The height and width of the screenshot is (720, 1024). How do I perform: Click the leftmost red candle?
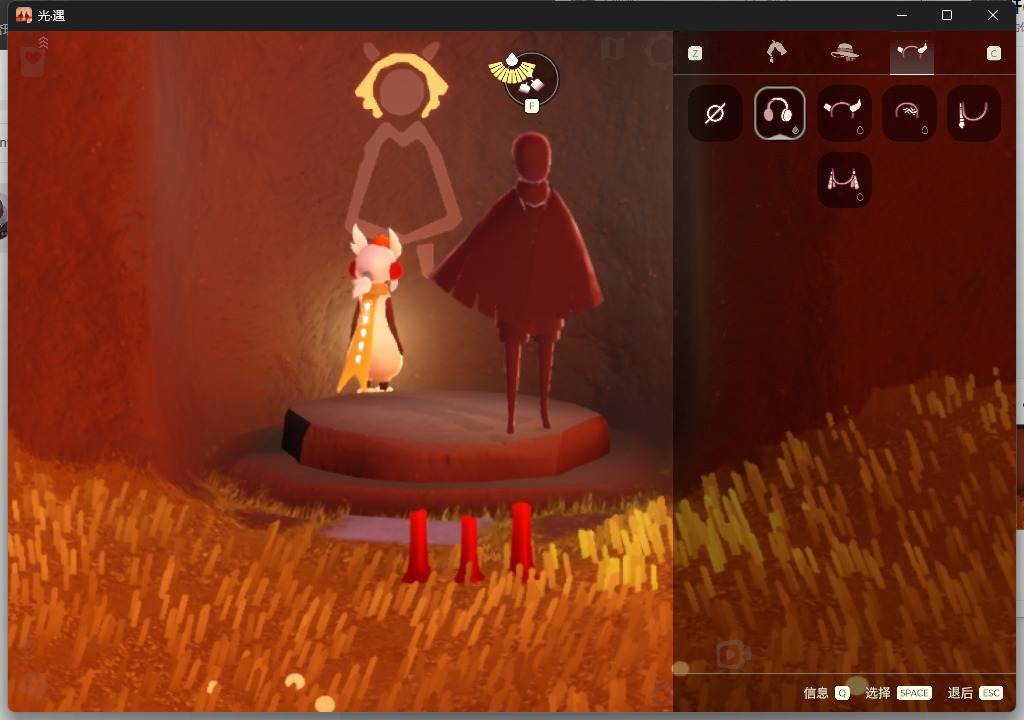click(x=417, y=546)
